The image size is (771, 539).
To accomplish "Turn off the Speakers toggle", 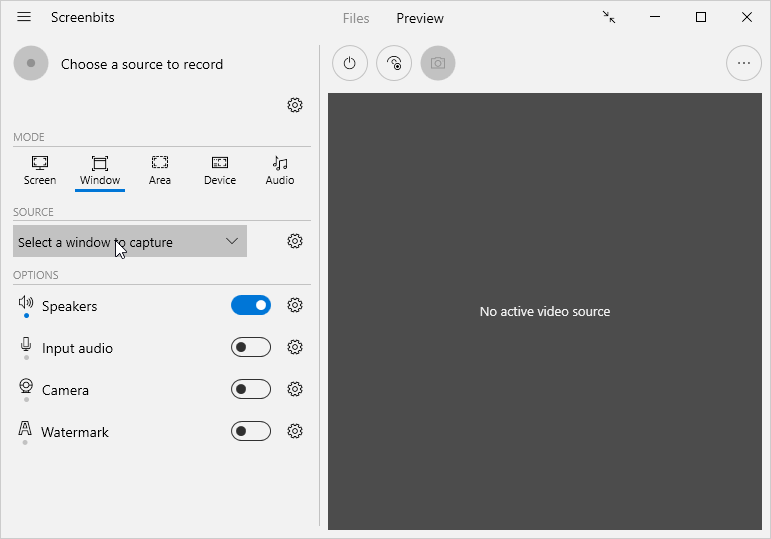I will [x=251, y=305].
